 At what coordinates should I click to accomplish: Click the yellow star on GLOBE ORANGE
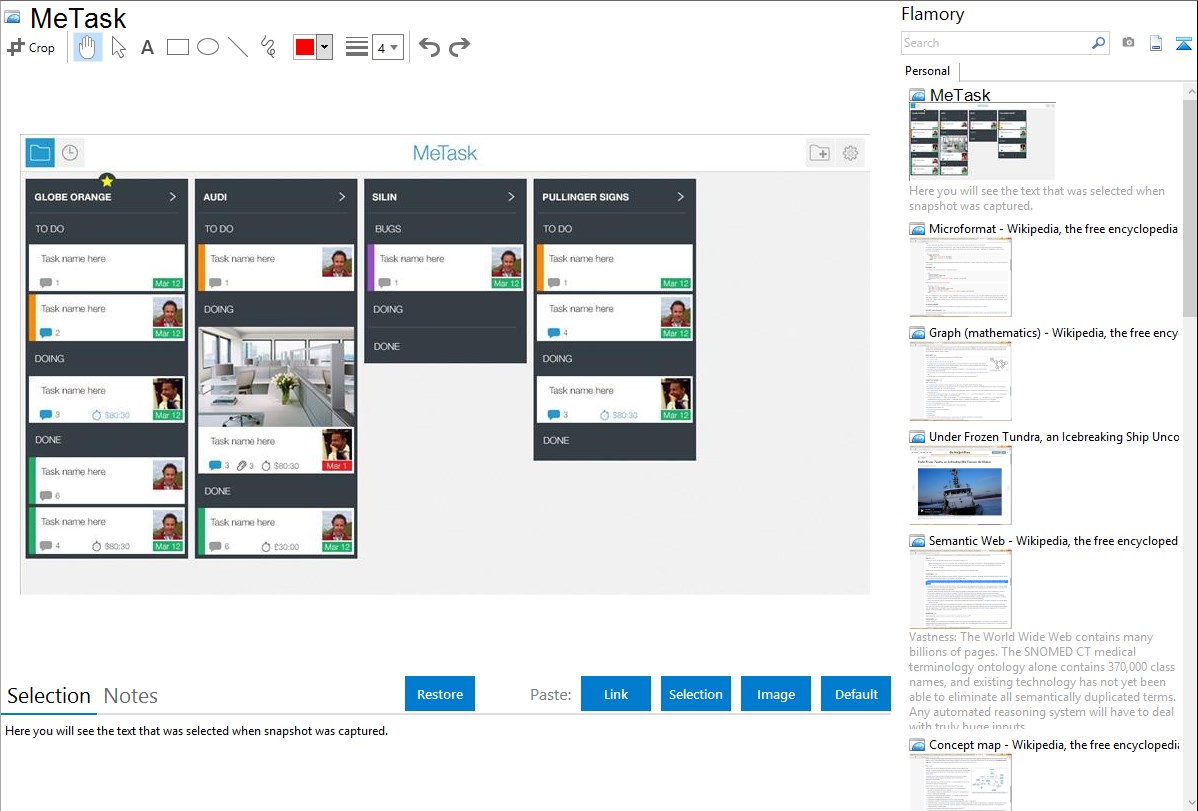pyautogui.click(x=107, y=181)
